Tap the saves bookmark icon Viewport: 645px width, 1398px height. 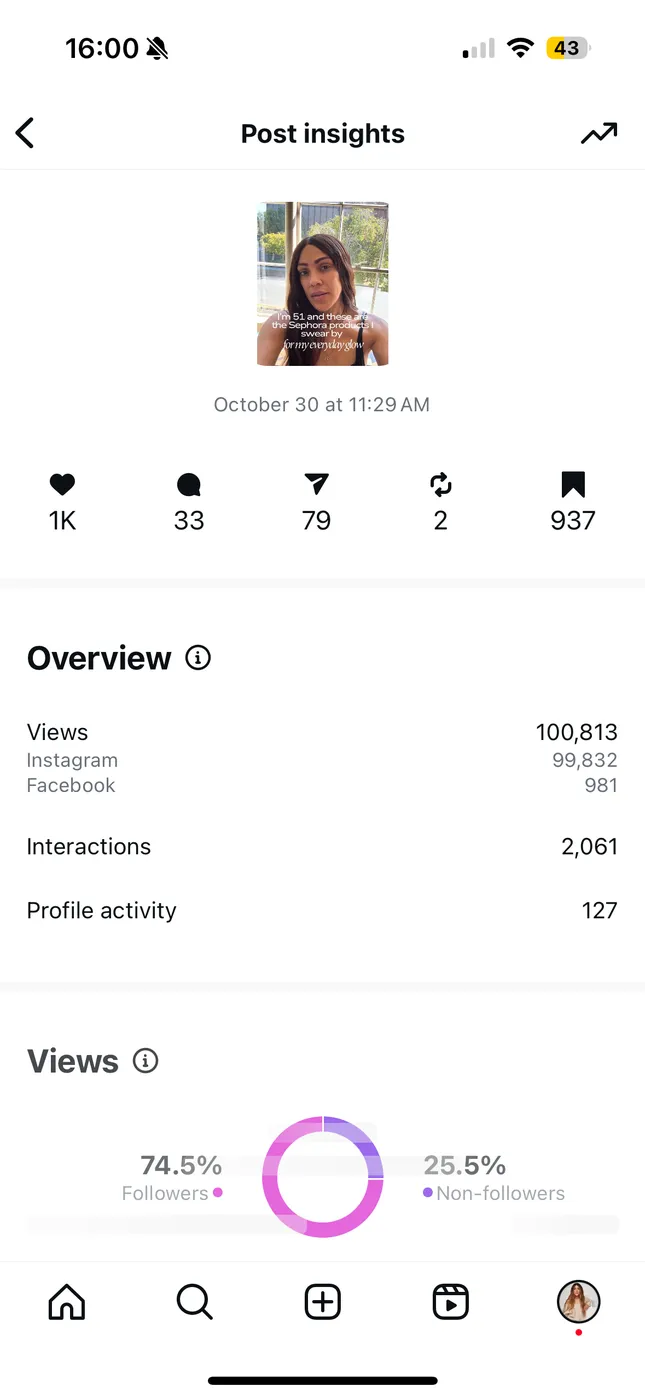[573, 485]
